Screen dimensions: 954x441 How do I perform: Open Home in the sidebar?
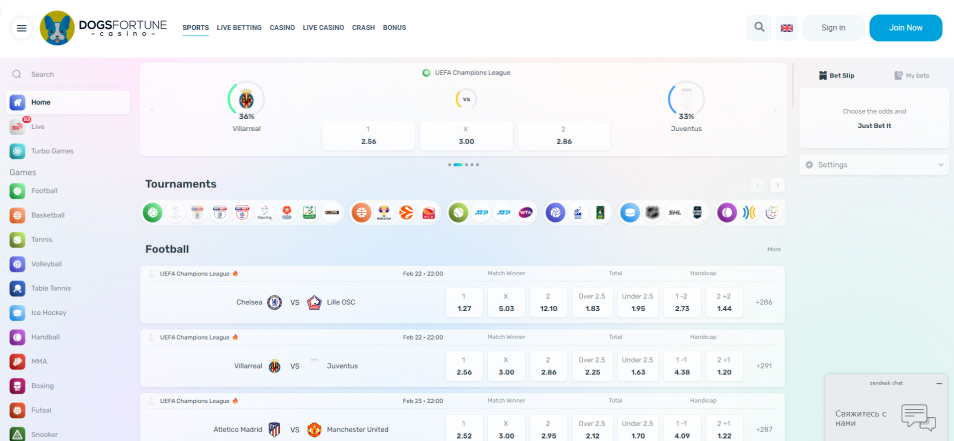click(68, 102)
